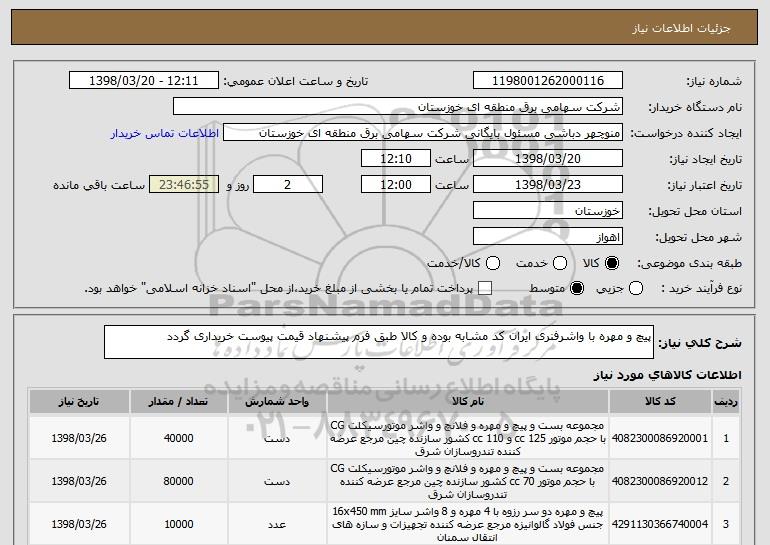Select the کالا radio button
The height and width of the screenshot is (545, 770).
(612, 262)
